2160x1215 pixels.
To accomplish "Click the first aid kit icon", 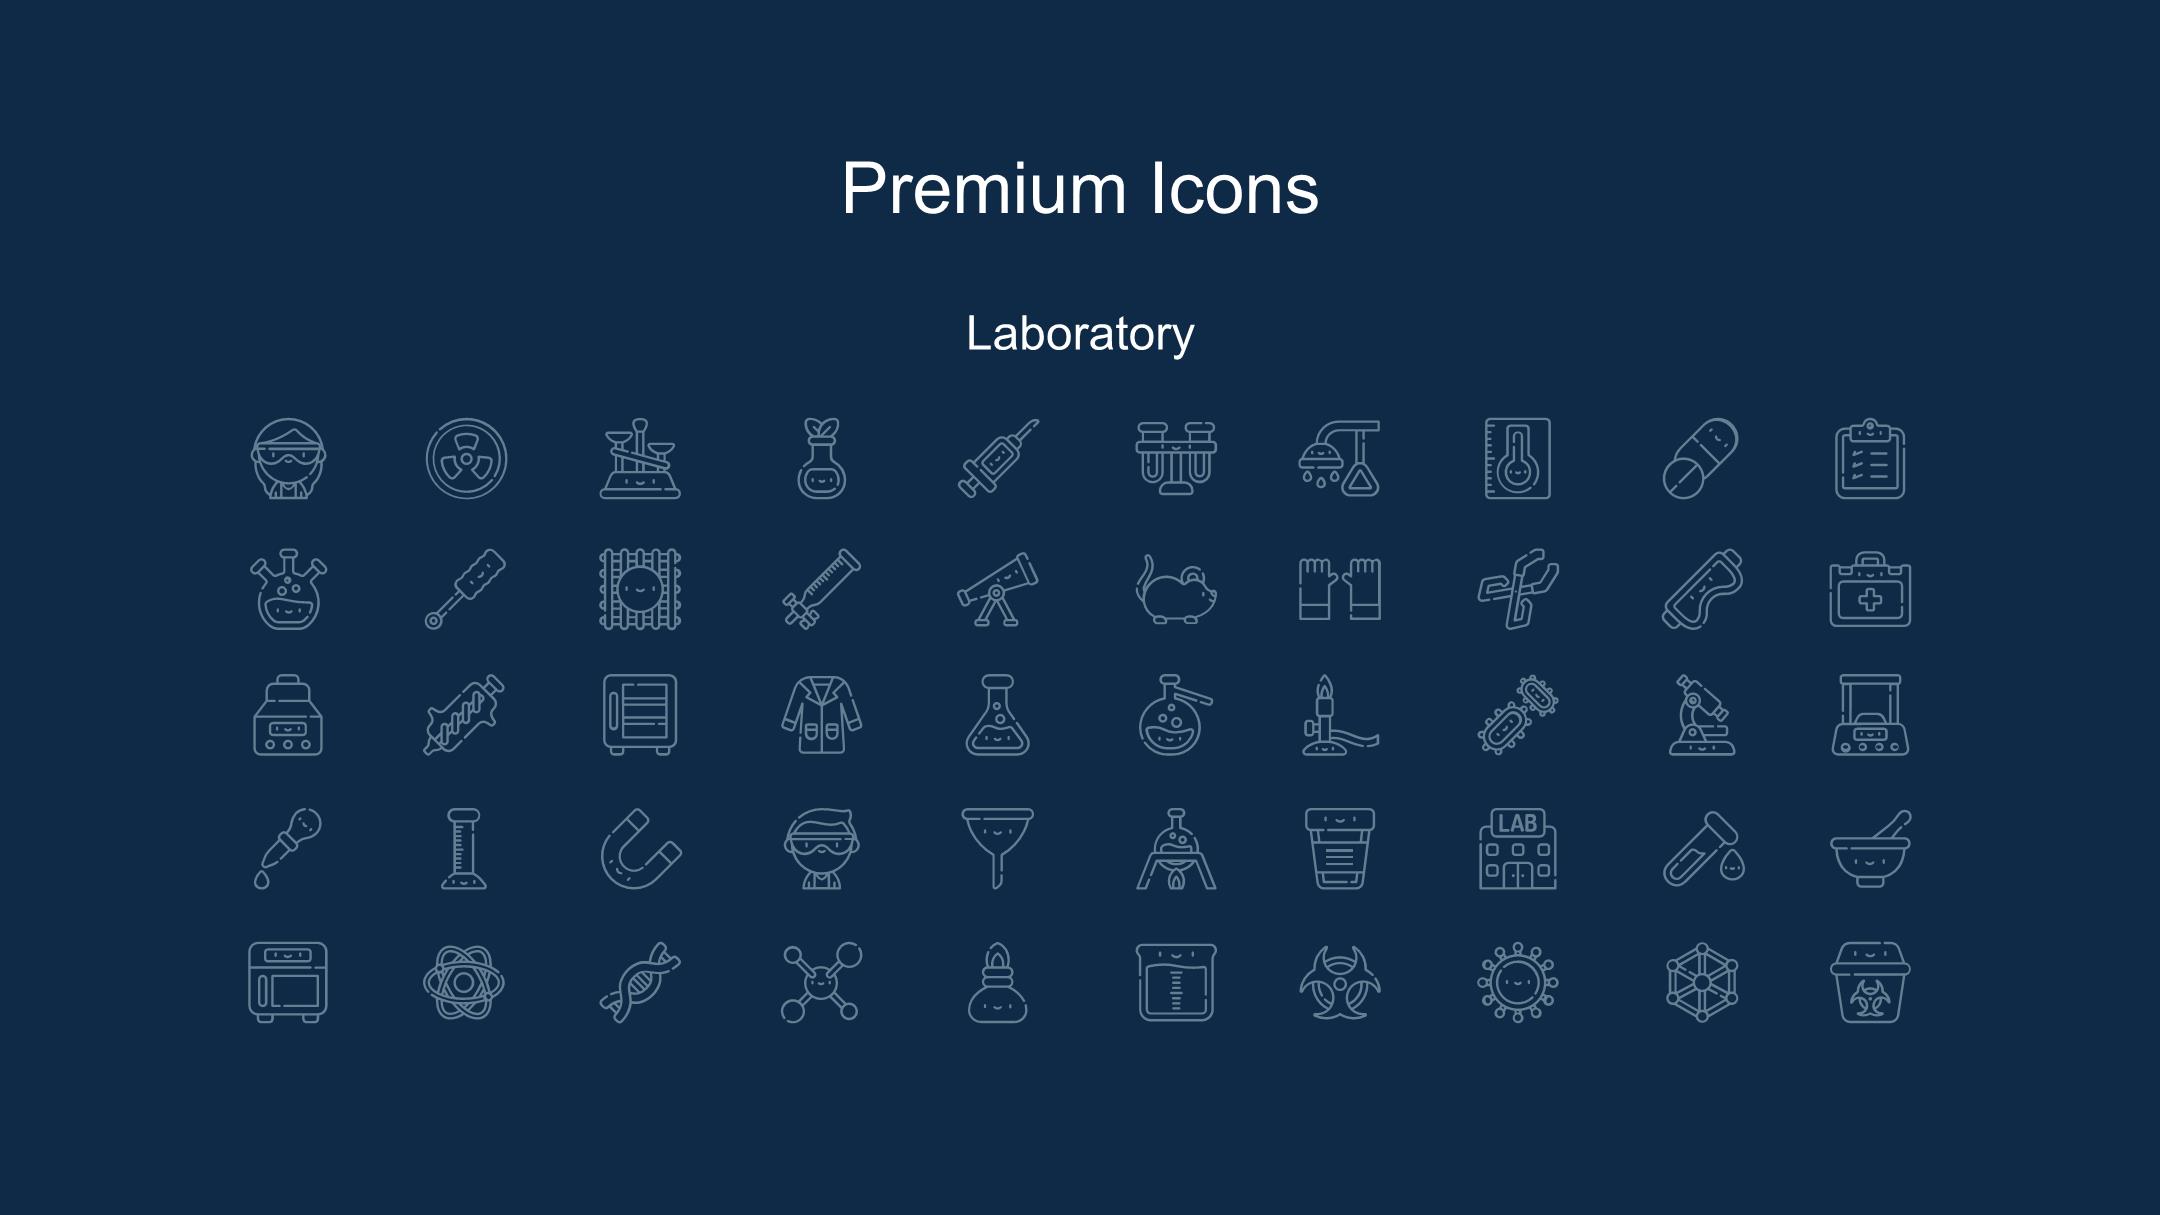I will tap(1870, 589).
